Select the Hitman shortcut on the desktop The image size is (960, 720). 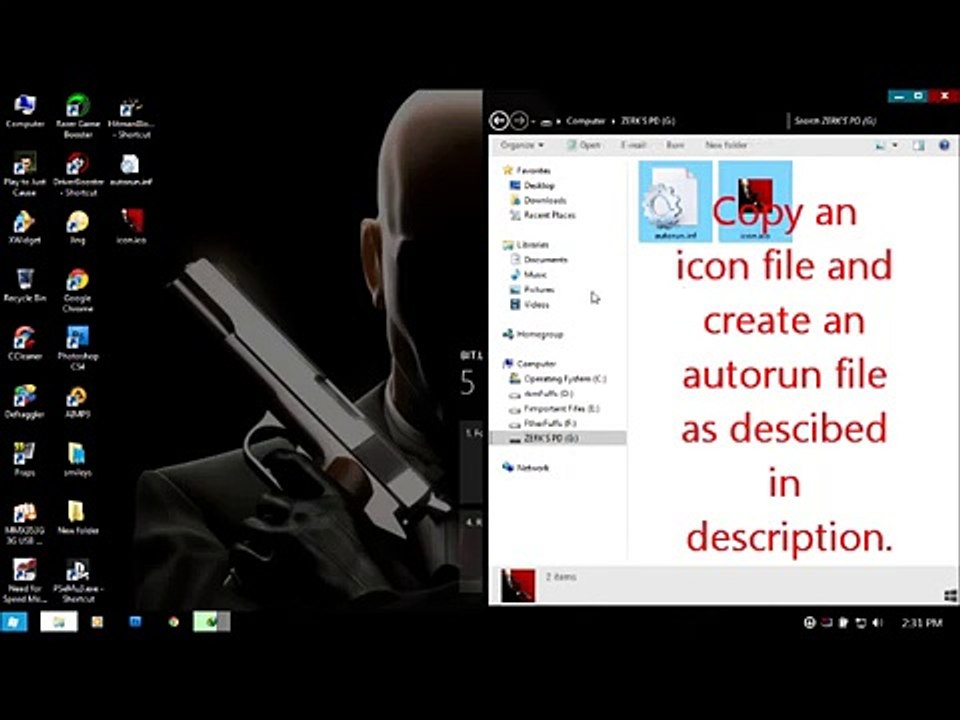pos(130,116)
